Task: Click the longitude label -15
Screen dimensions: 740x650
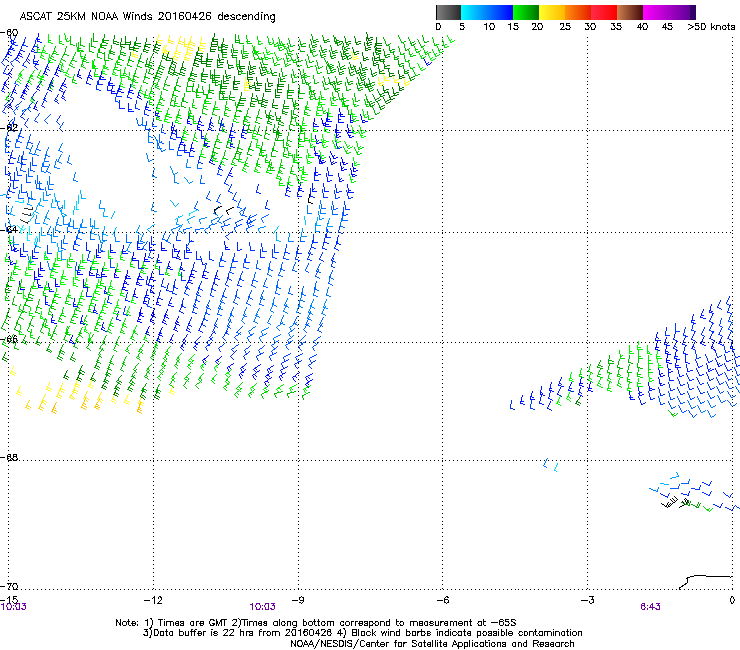Action: [x=9, y=600]
